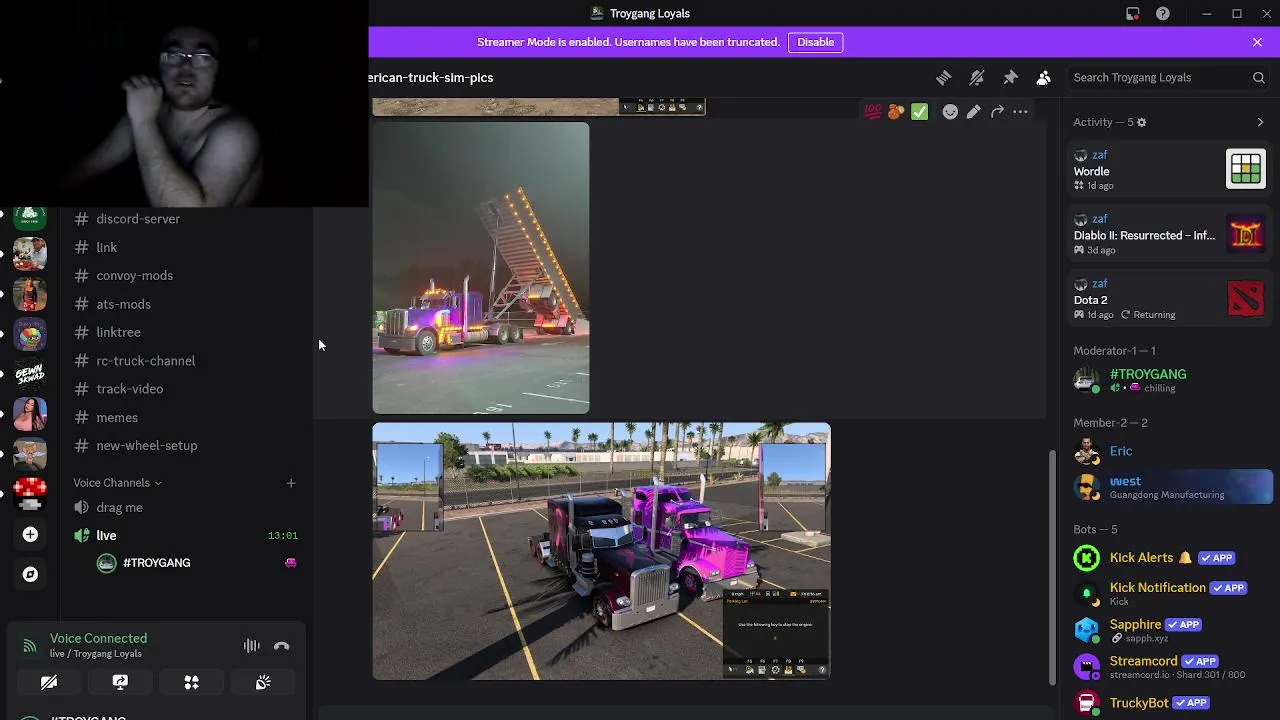
Task: Hide the member list panel
Action: pos(1043,78)
